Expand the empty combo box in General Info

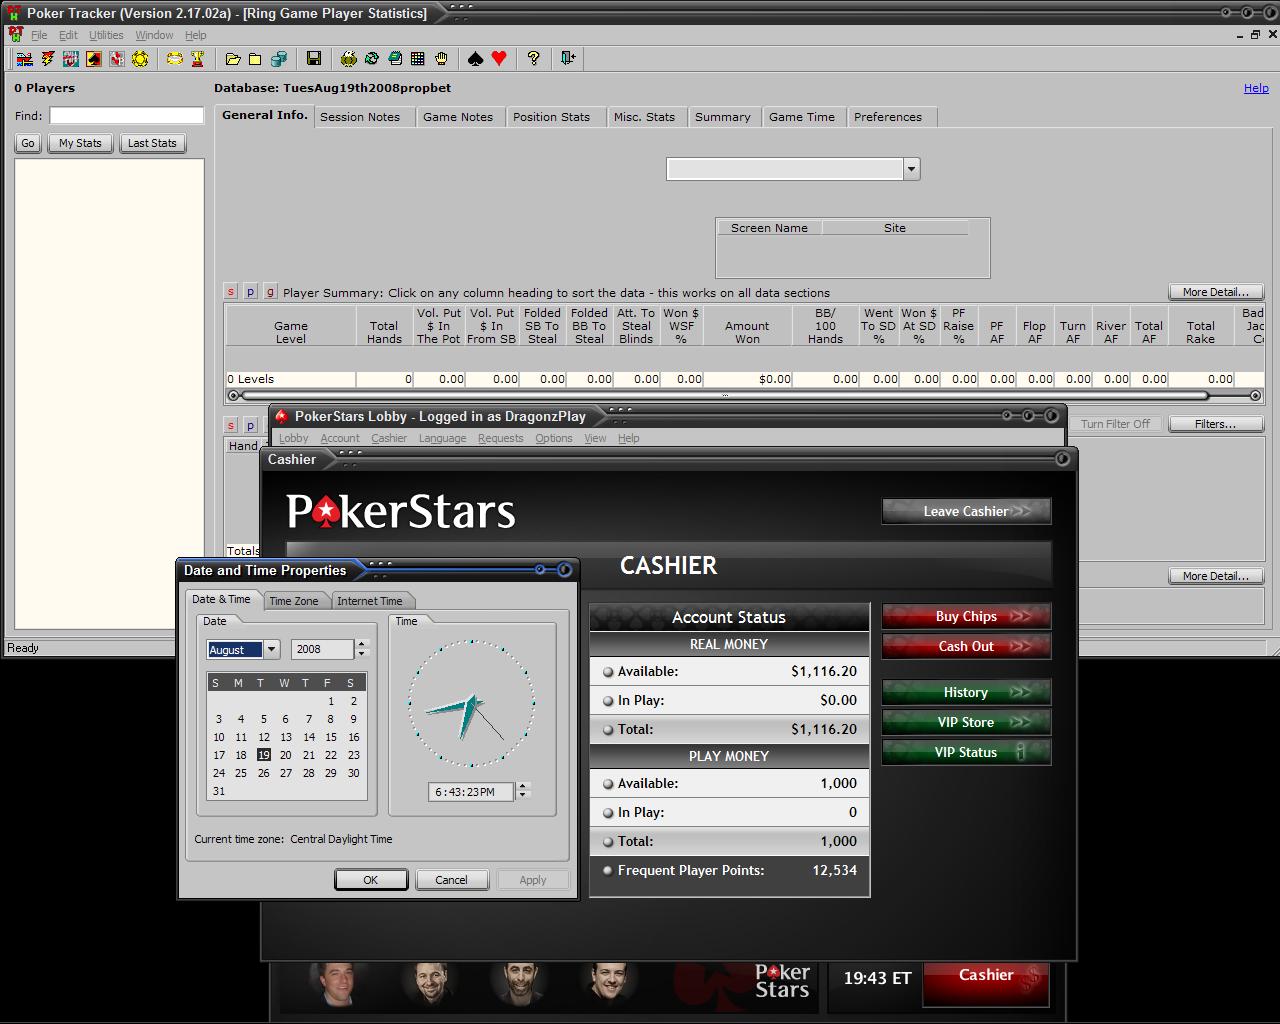coord(911,169)
